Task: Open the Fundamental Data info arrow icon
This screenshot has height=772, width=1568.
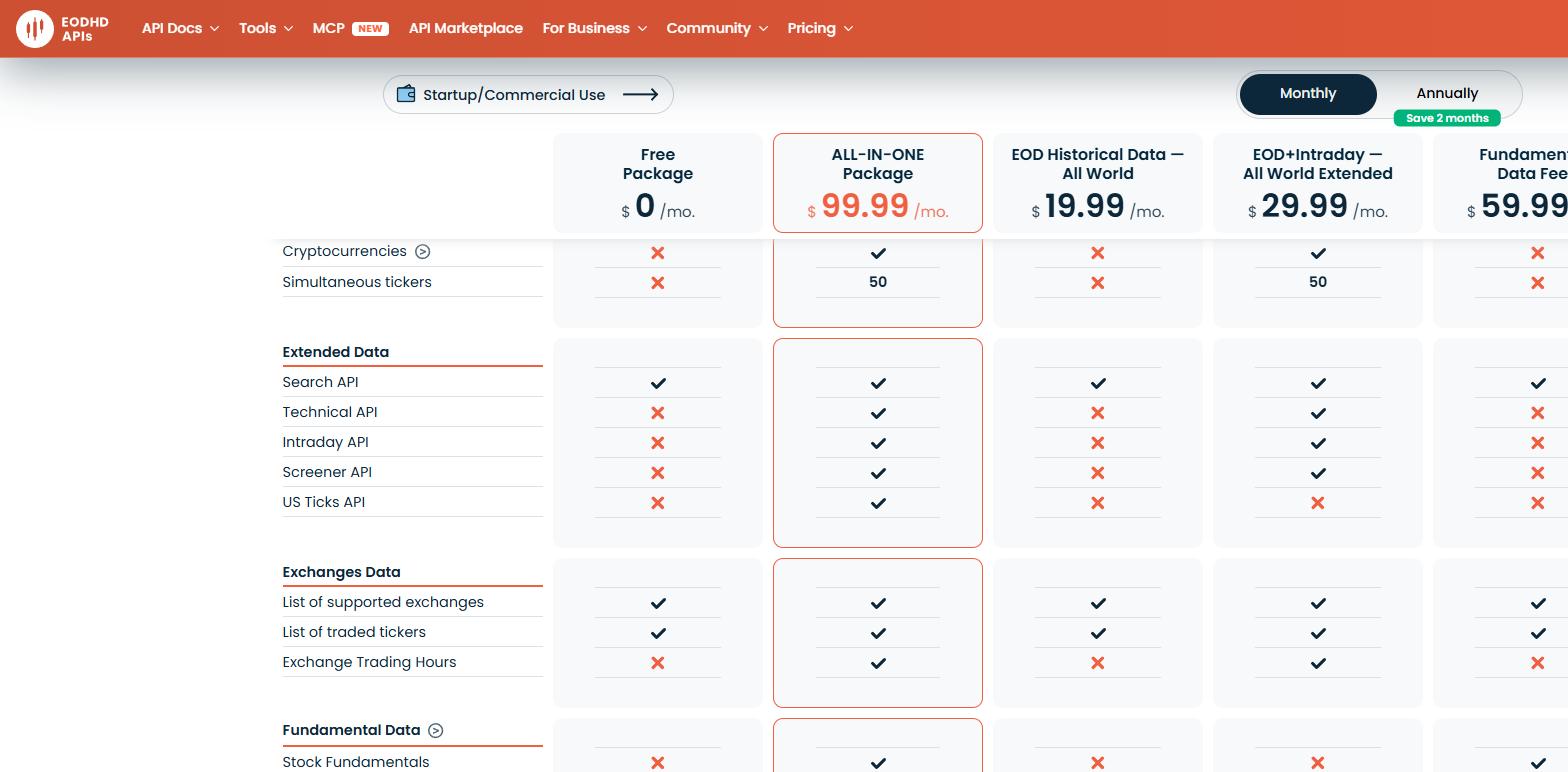Action: [436, 731]
